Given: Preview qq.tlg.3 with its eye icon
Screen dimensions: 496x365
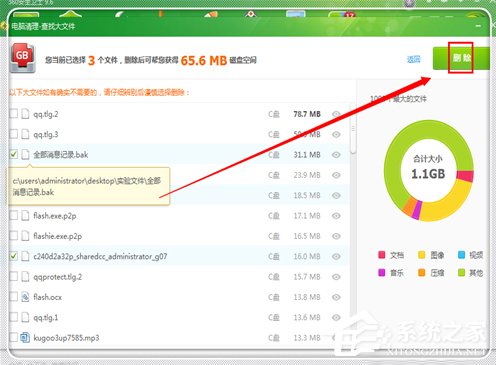Looking at the screenshot, I should click(x=336, y=134).
